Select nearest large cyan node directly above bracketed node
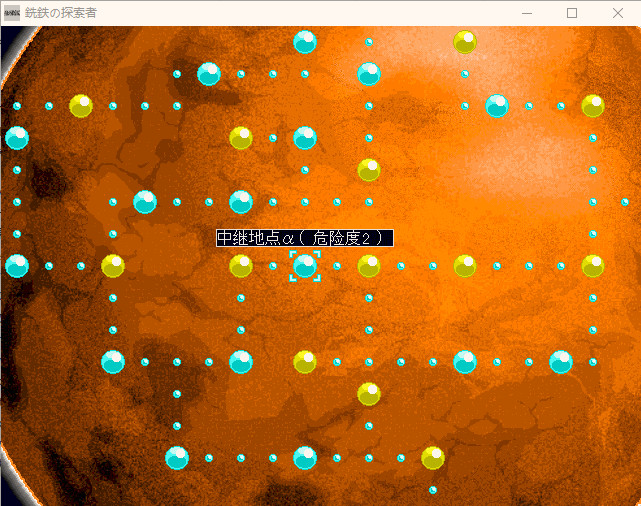Screen dimensions: 641x506 point(305,138)
